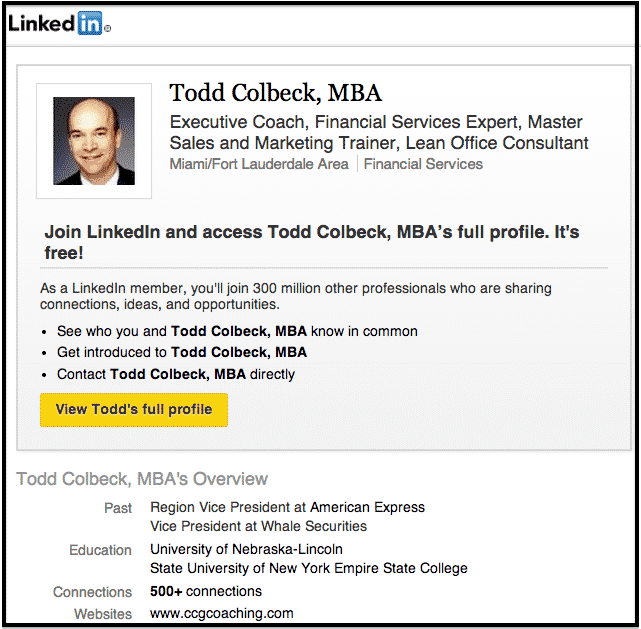Click the Past section label
641x629 pixels.
118,508
